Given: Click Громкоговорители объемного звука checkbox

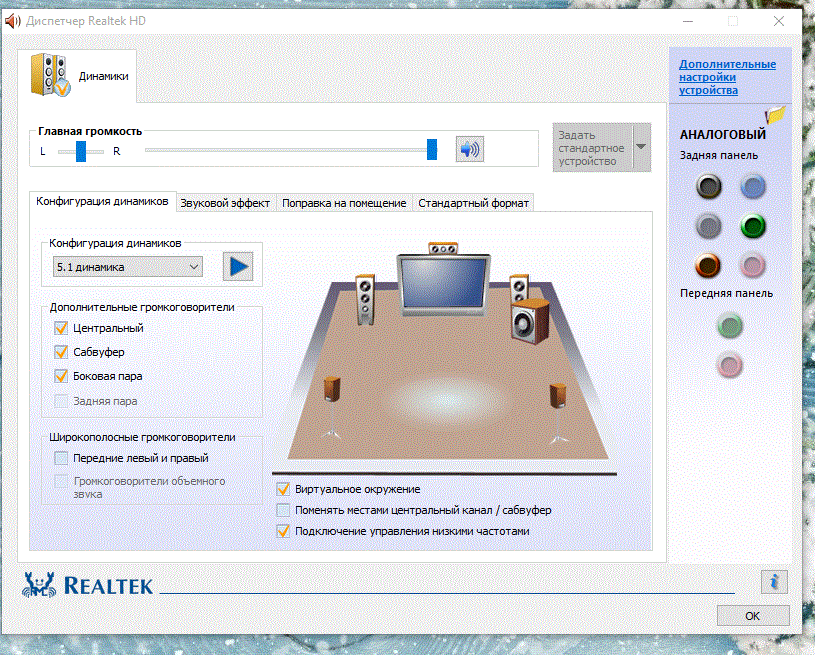Looking at the screenshot, I should (61, 481).
